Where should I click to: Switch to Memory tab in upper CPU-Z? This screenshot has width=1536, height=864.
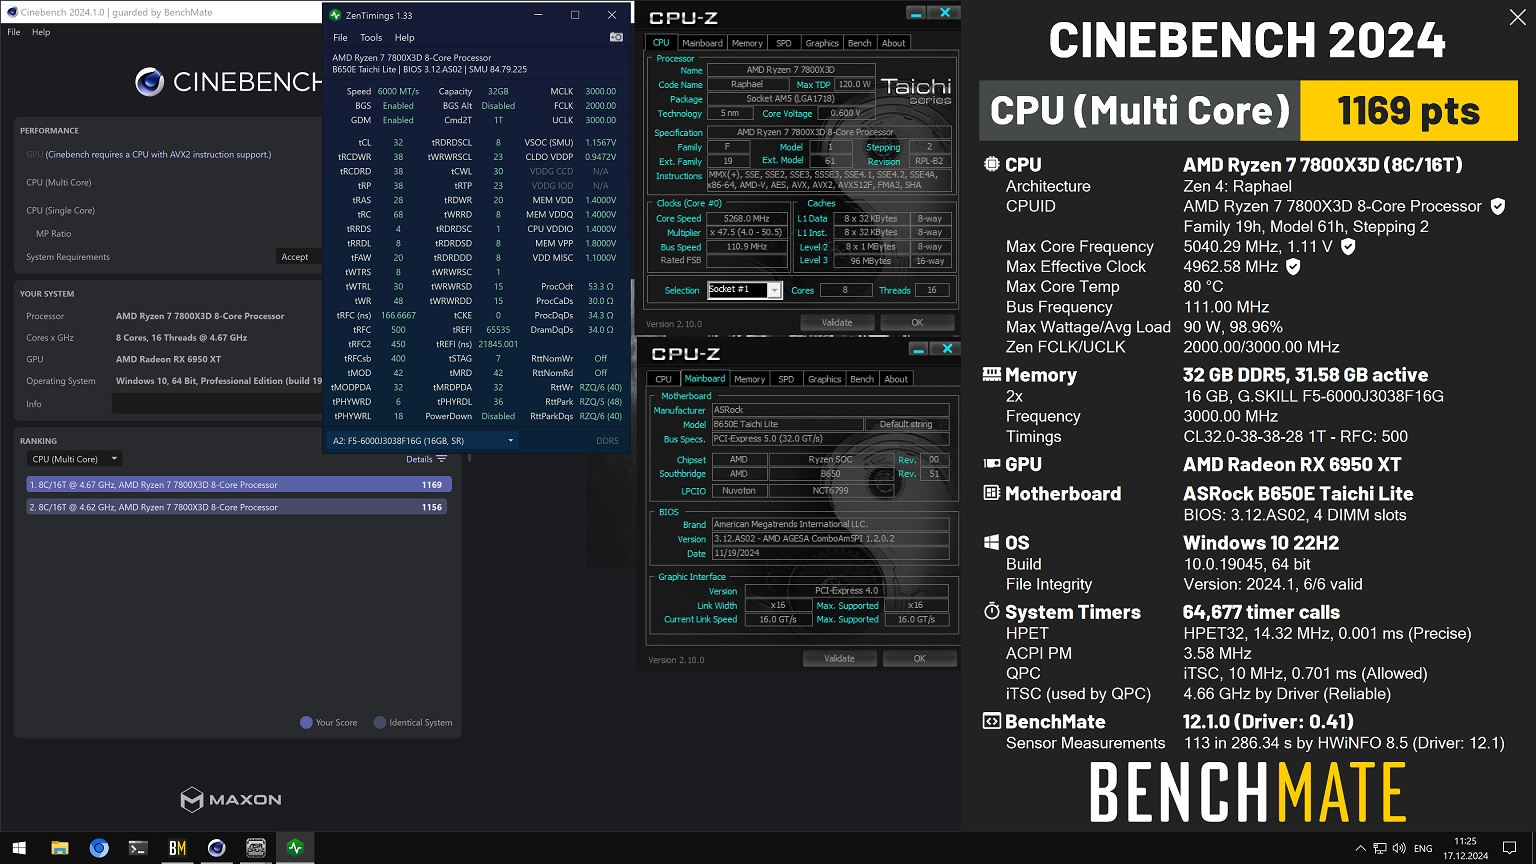[747, 43]
